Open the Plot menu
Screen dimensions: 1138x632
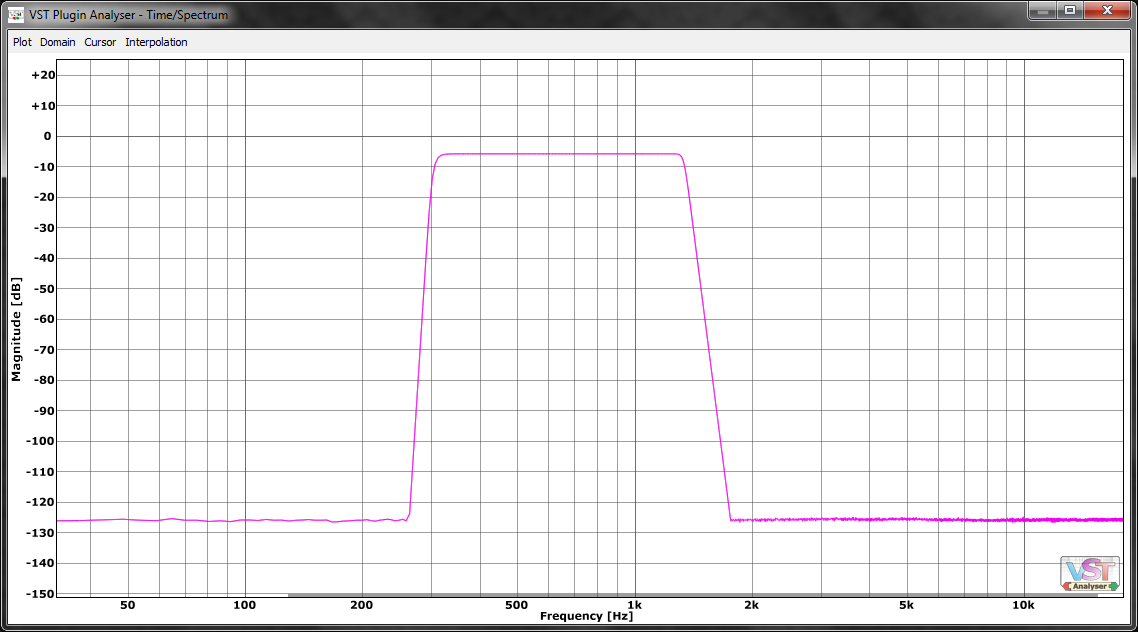tap(22, 42)
